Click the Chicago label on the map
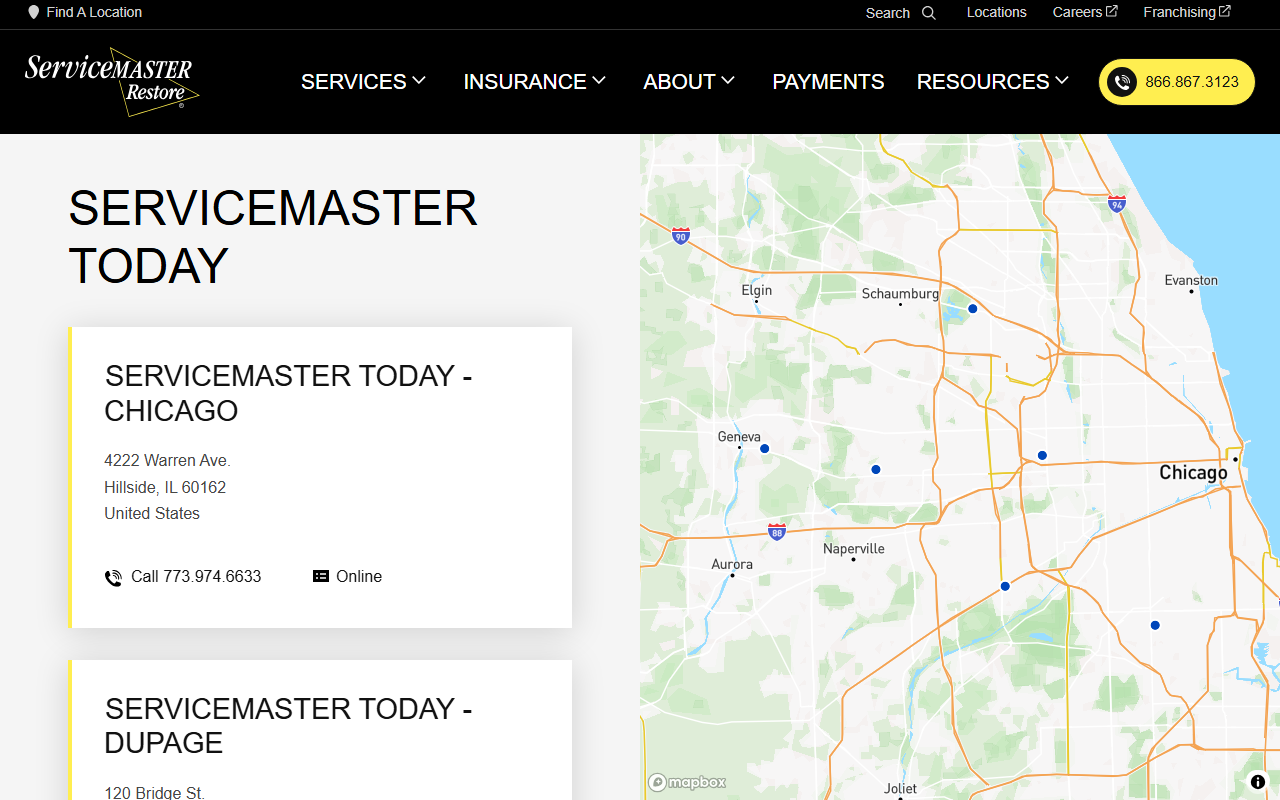This screenshot has height=800, width=1280. [x=1193, y=472]
